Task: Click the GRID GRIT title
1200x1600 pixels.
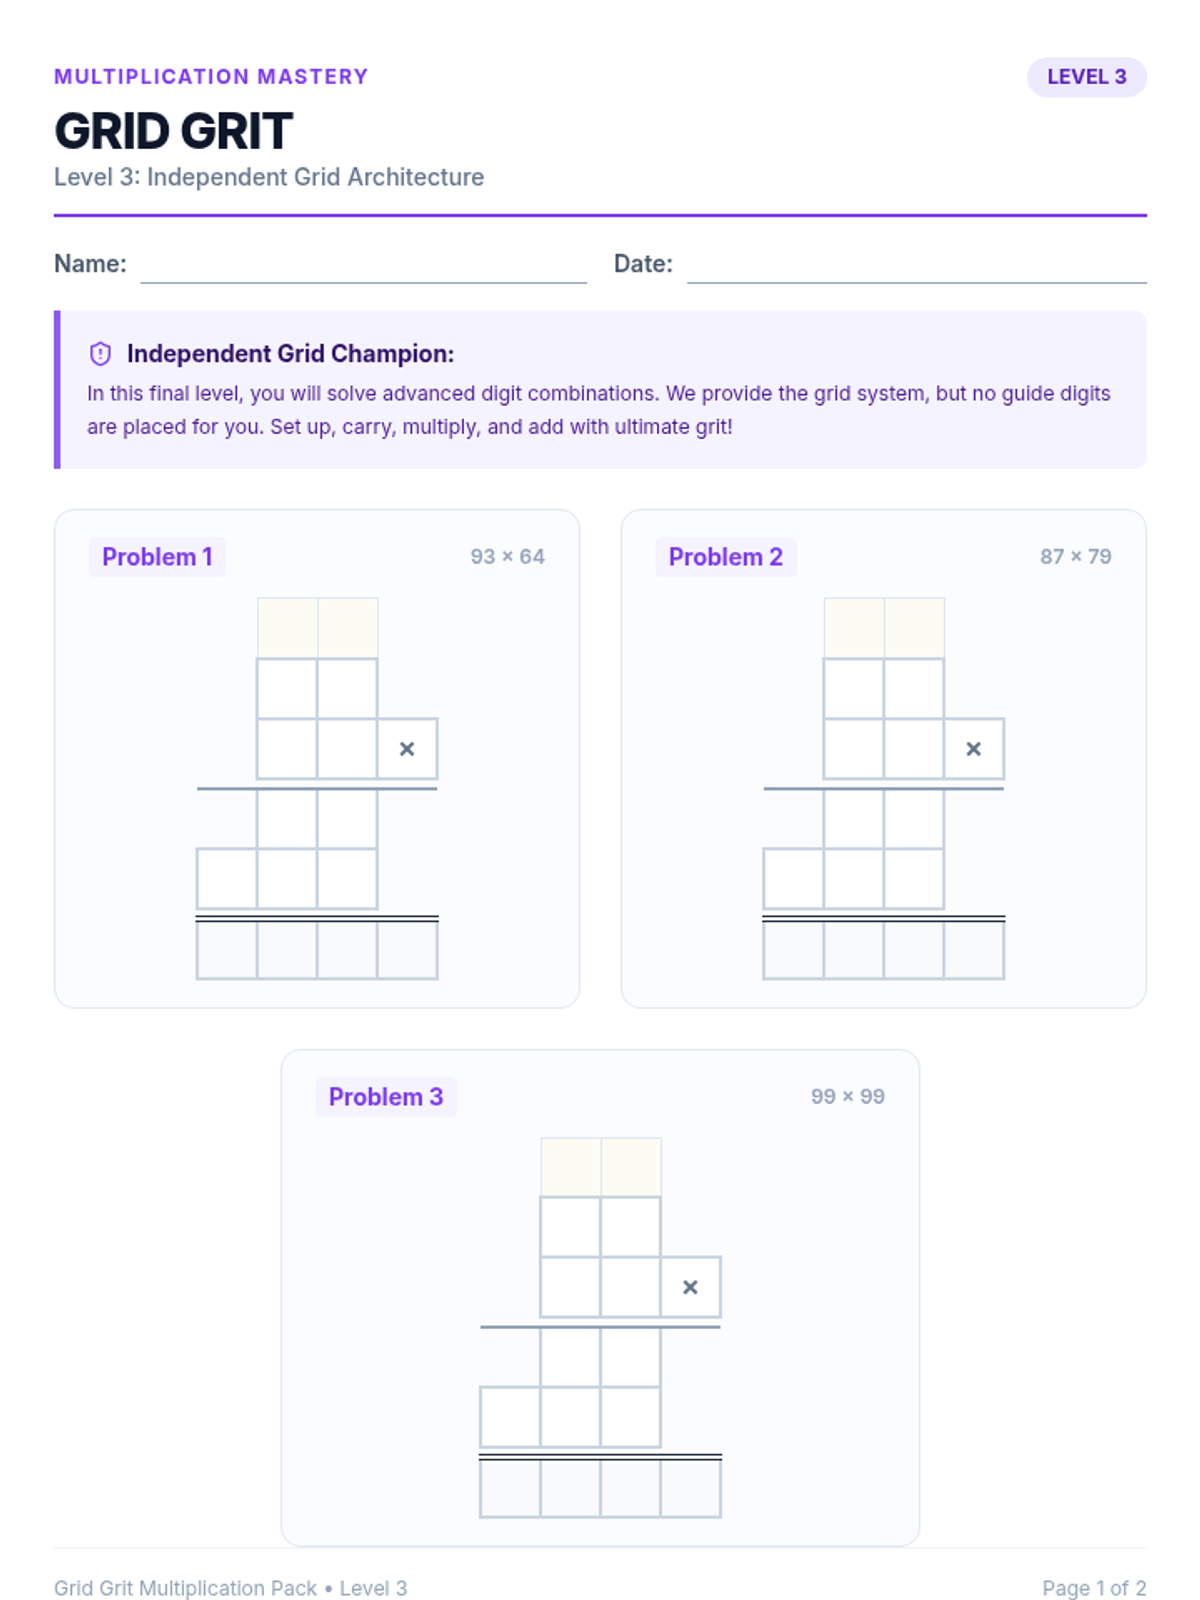Action: point(173,131)
